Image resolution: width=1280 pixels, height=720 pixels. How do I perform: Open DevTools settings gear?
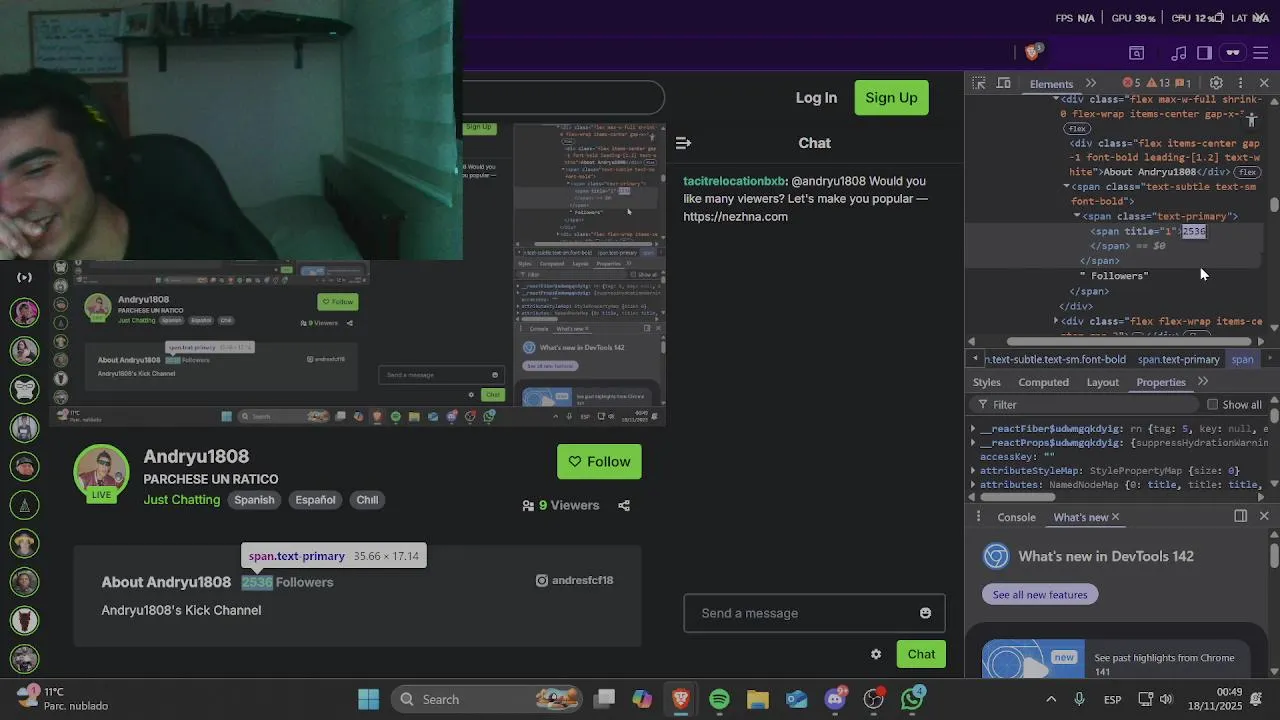click(1216, 83)
